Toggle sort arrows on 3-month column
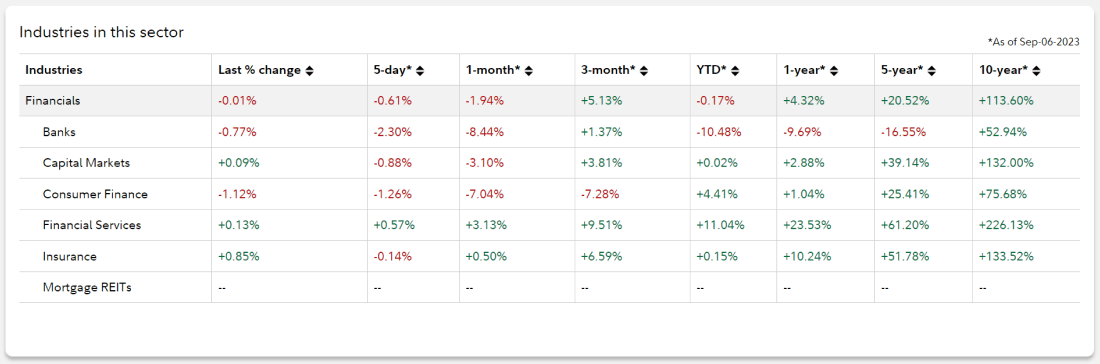1100x364 pixels. (x=643, y=71)
